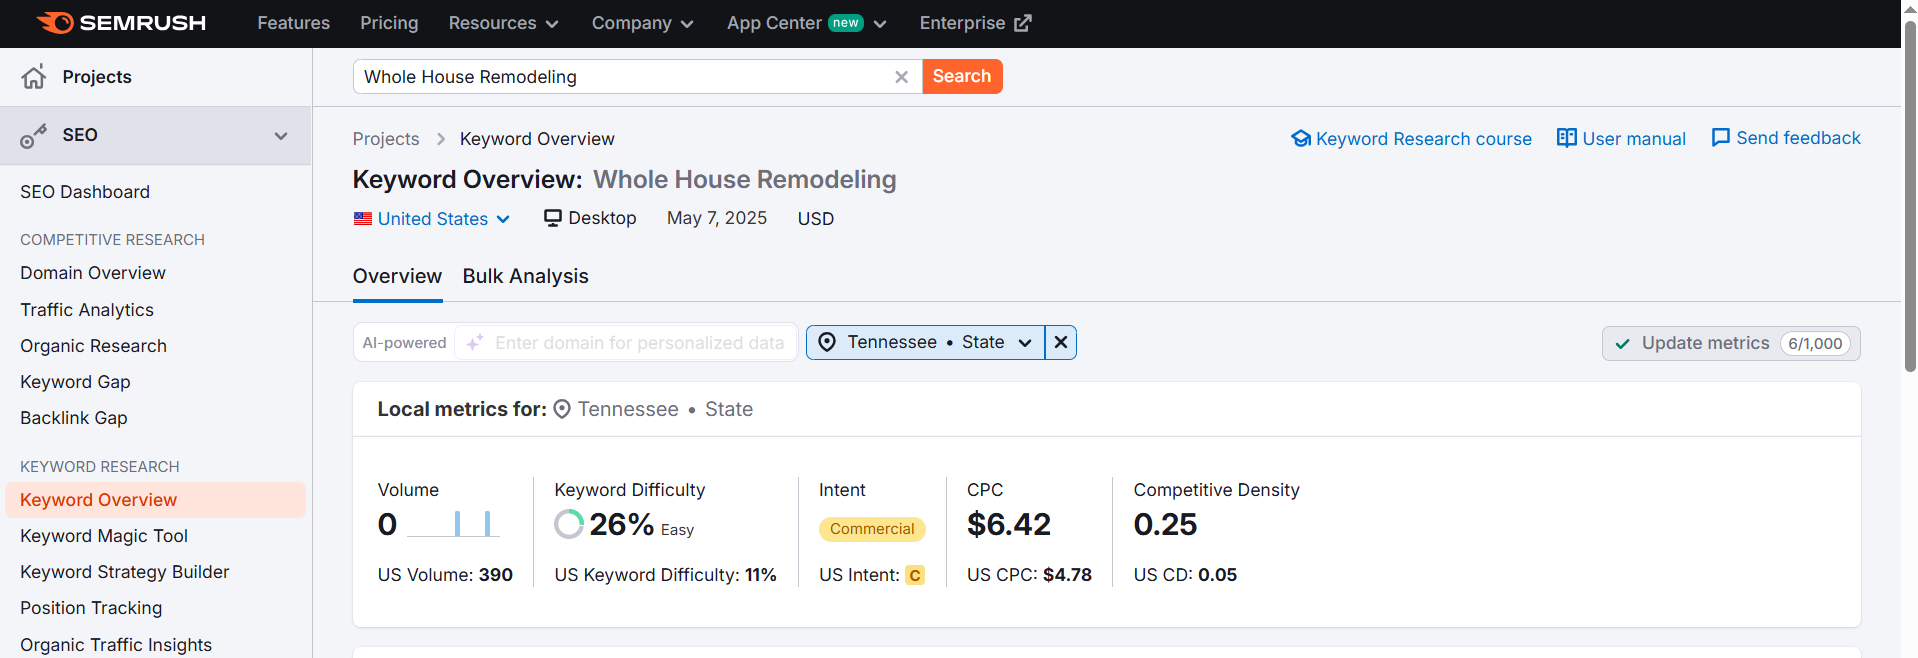Click the Projects breadcrumb link
The width and height of the screenshot is (1918, 658).
386,139
